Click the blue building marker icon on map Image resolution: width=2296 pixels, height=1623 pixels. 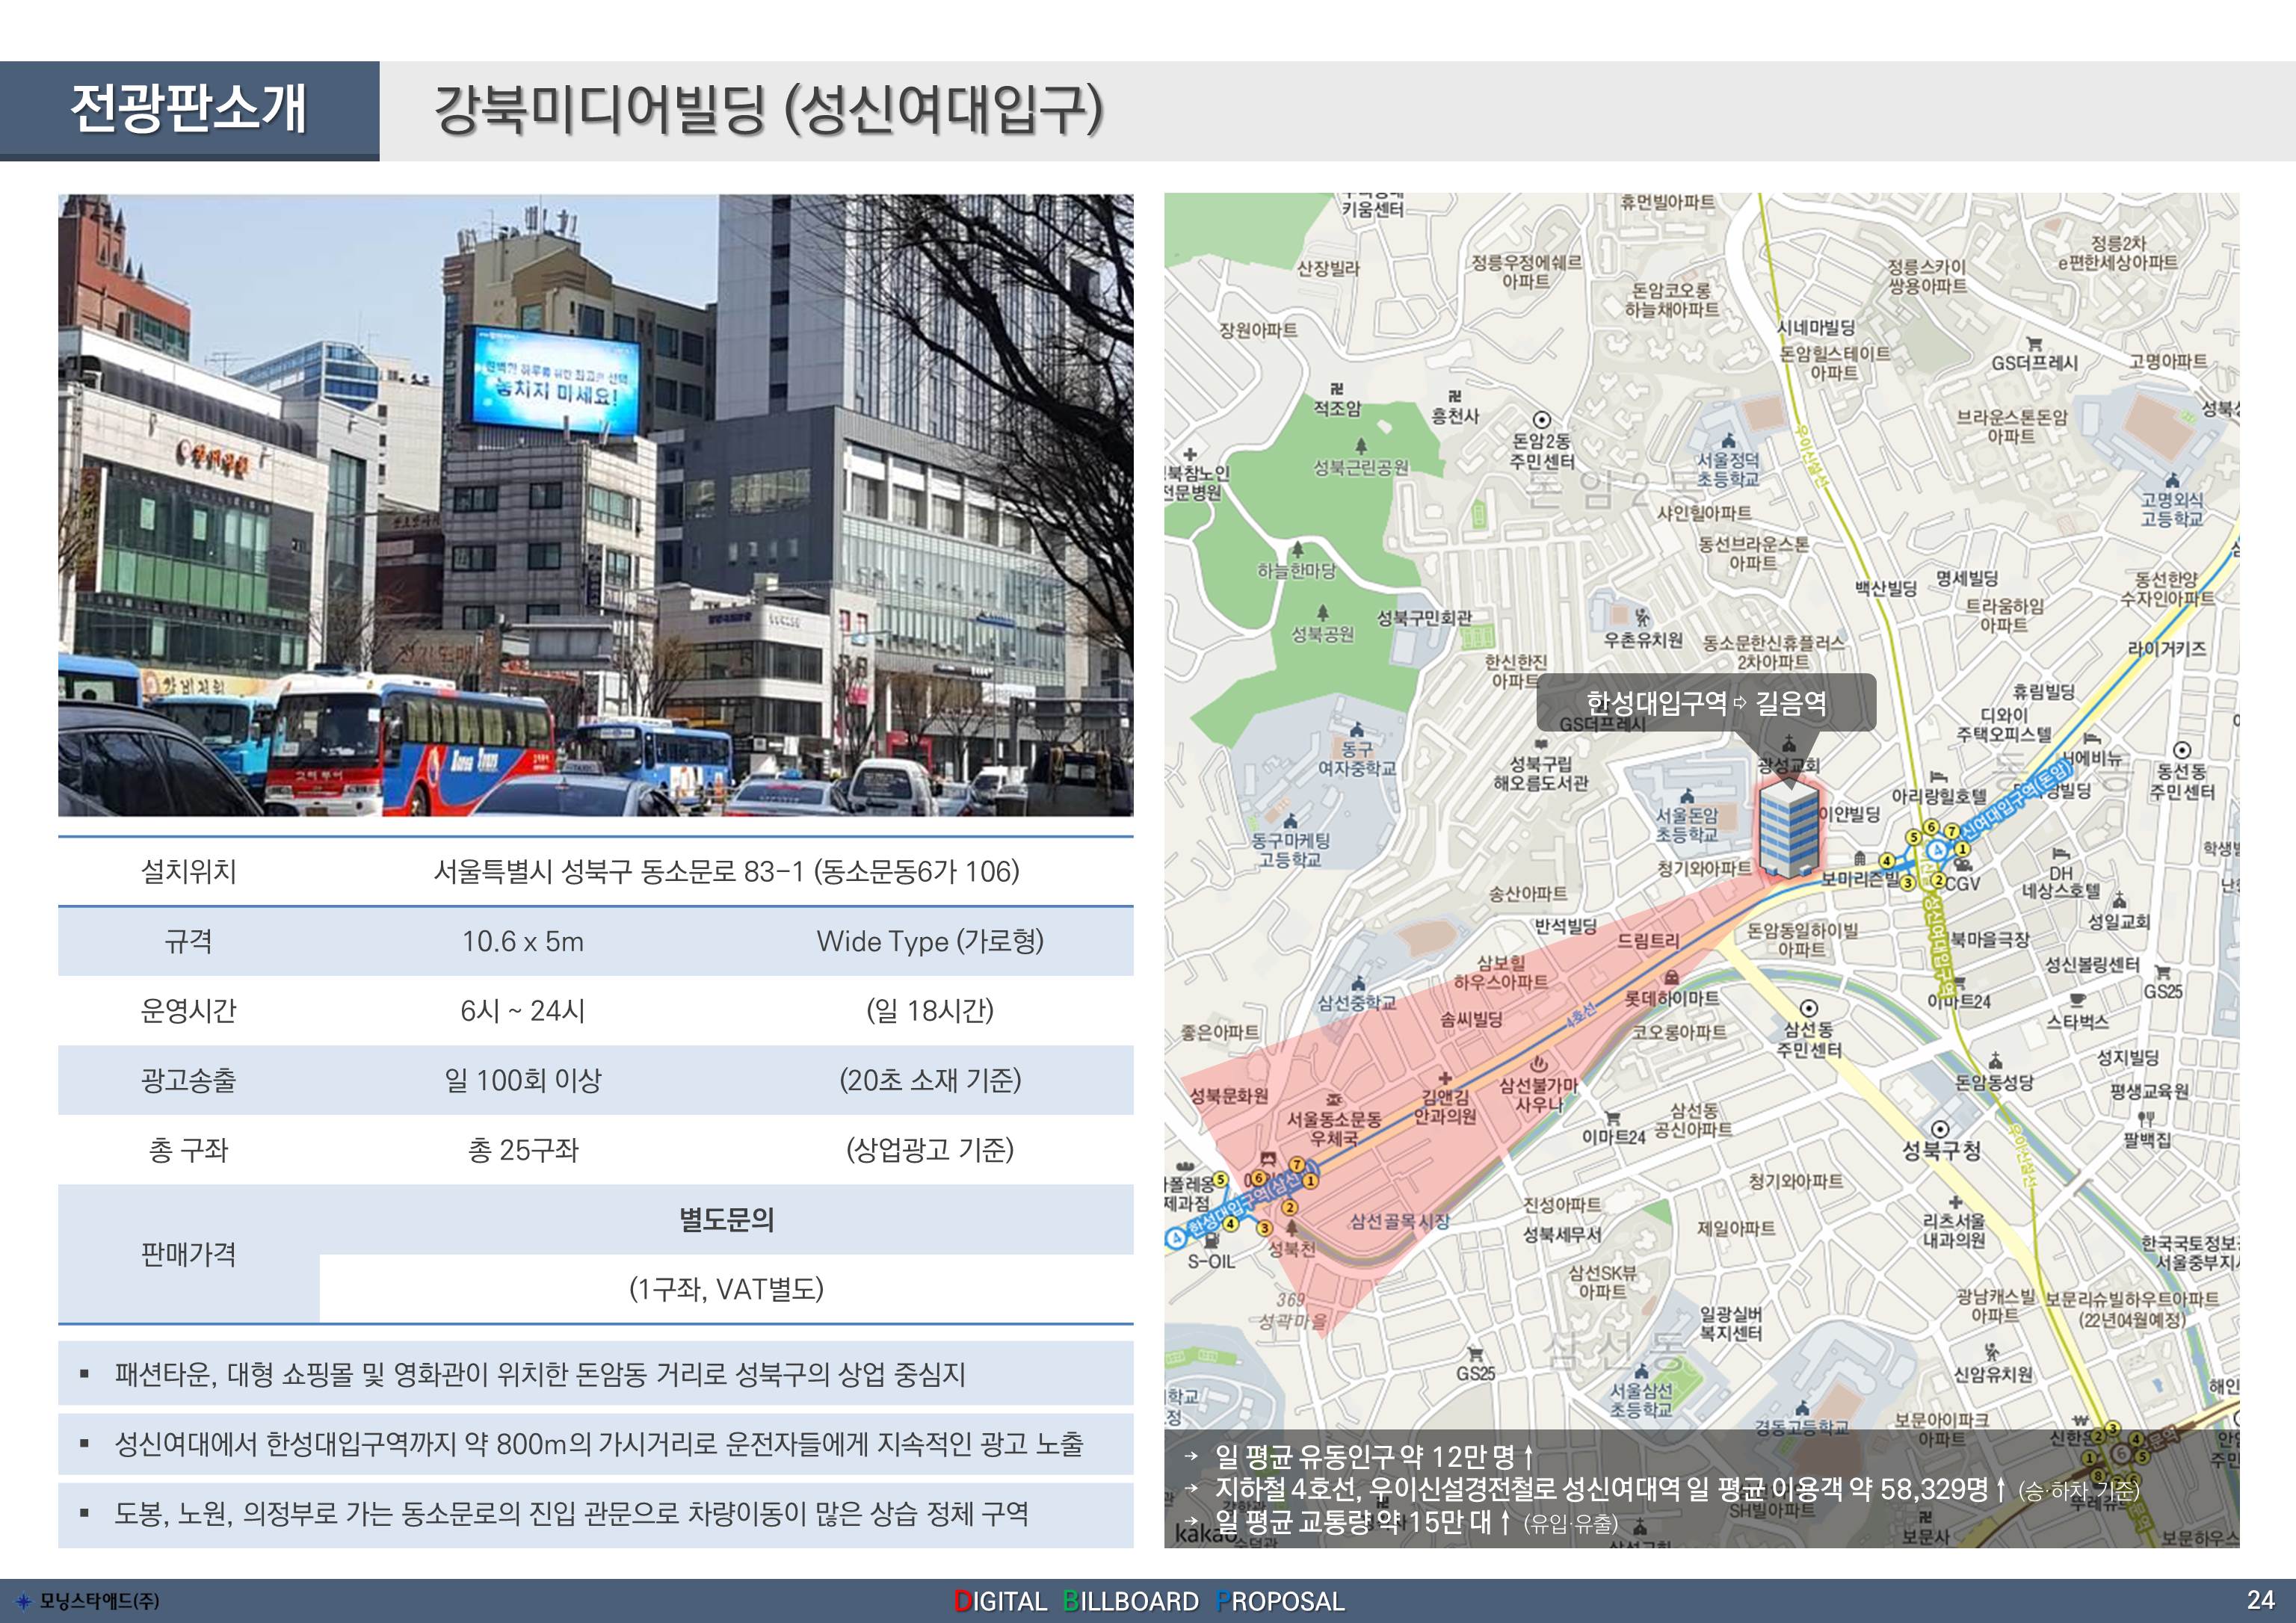click(x=1789, y=829)
